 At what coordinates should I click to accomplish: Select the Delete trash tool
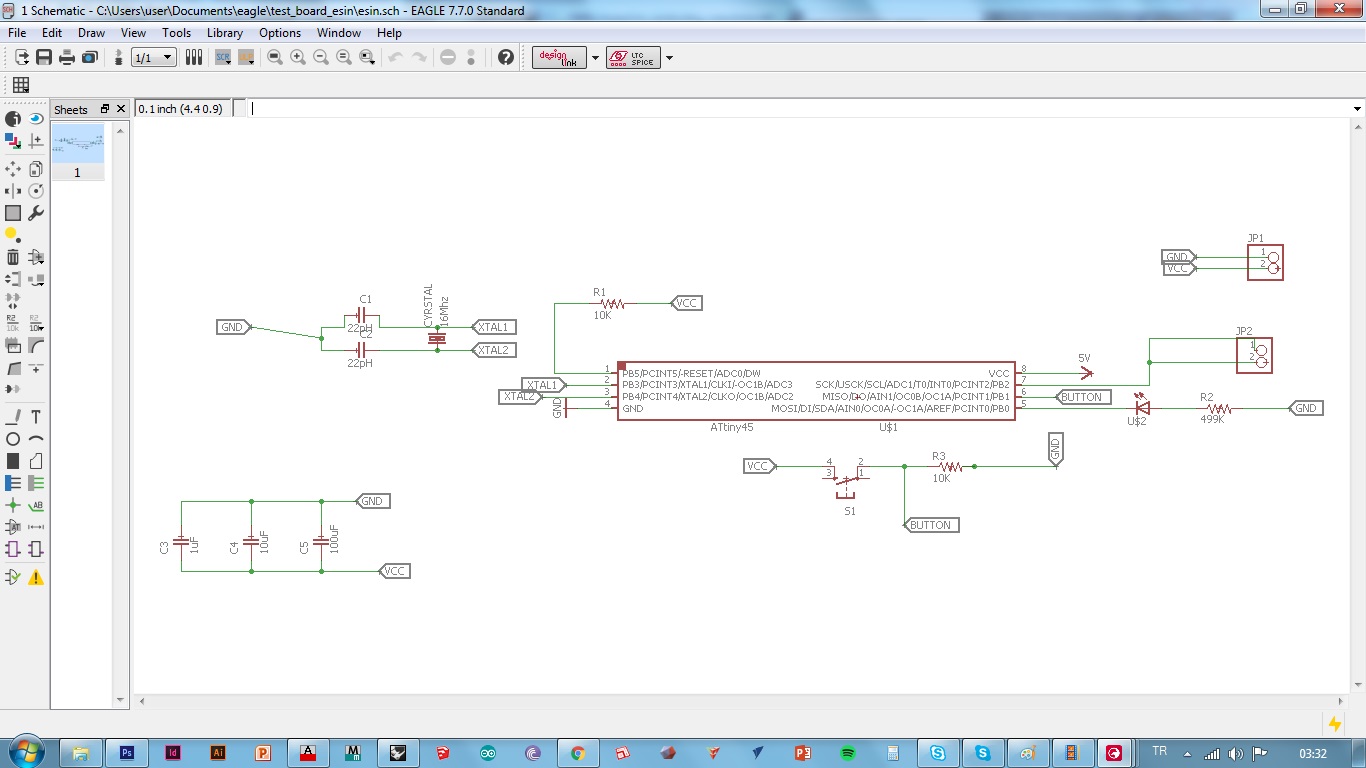[13, 257]
